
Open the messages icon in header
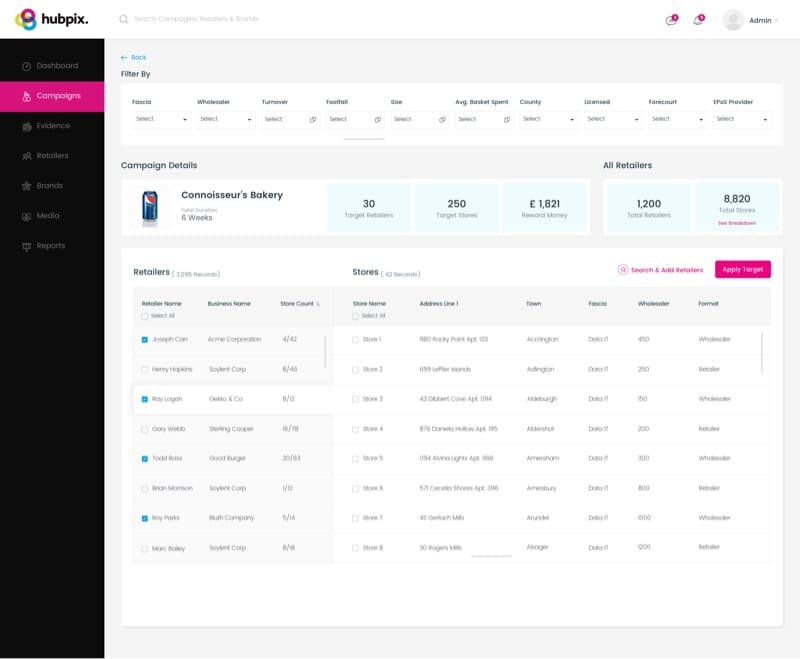click(x=671, y=20)
